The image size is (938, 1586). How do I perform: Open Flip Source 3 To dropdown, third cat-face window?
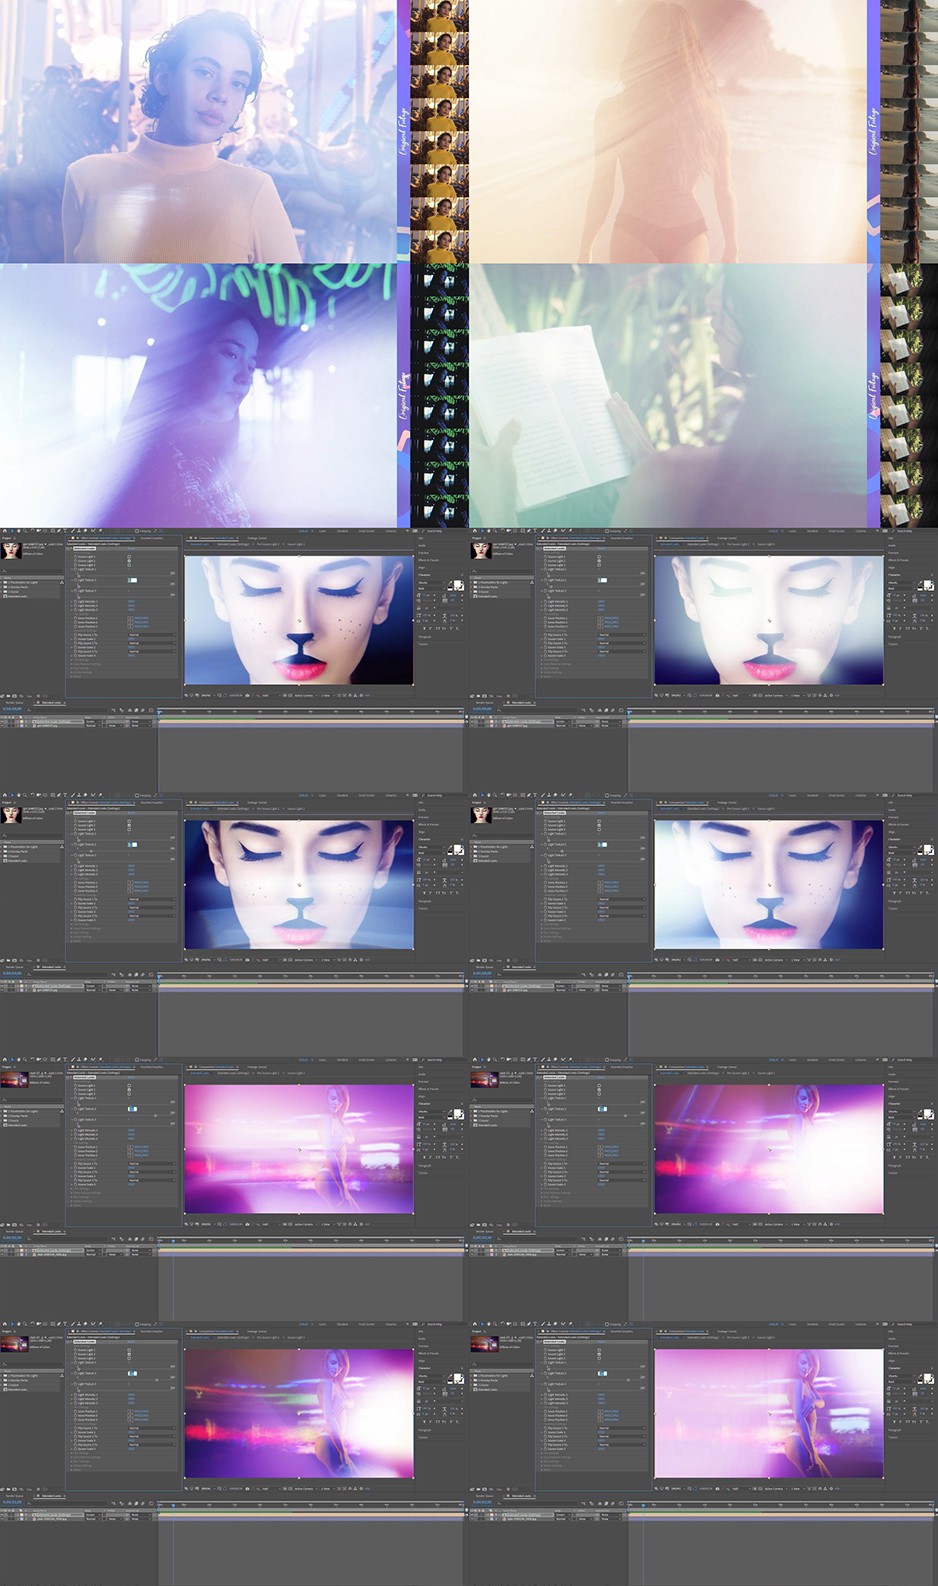pos(152,916)
